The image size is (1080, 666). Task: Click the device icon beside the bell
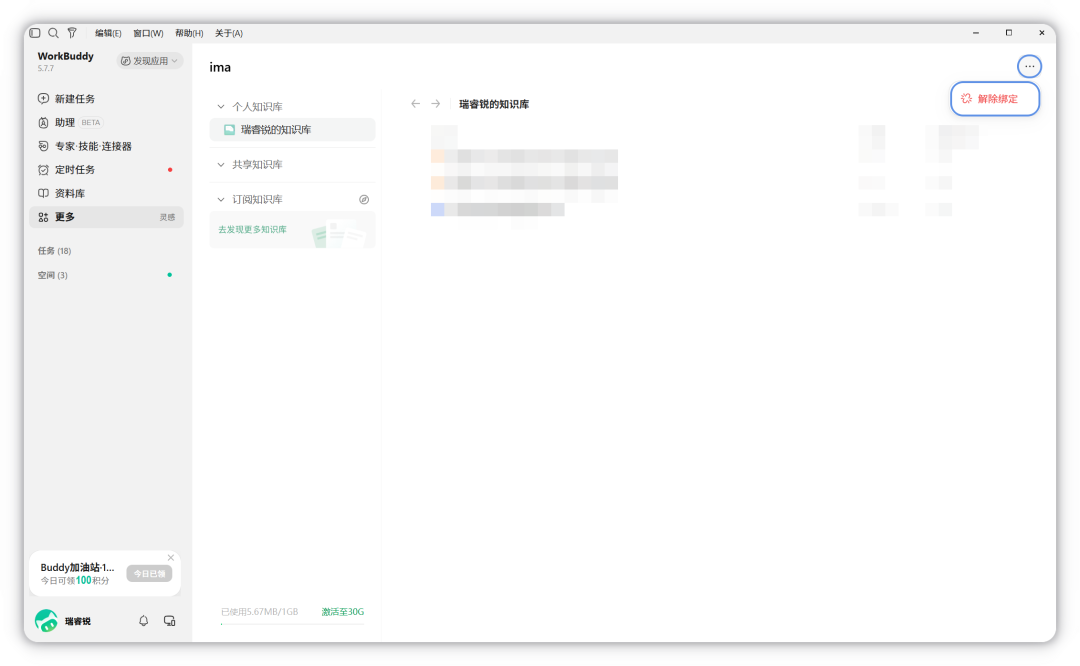[x=169, y=621]
